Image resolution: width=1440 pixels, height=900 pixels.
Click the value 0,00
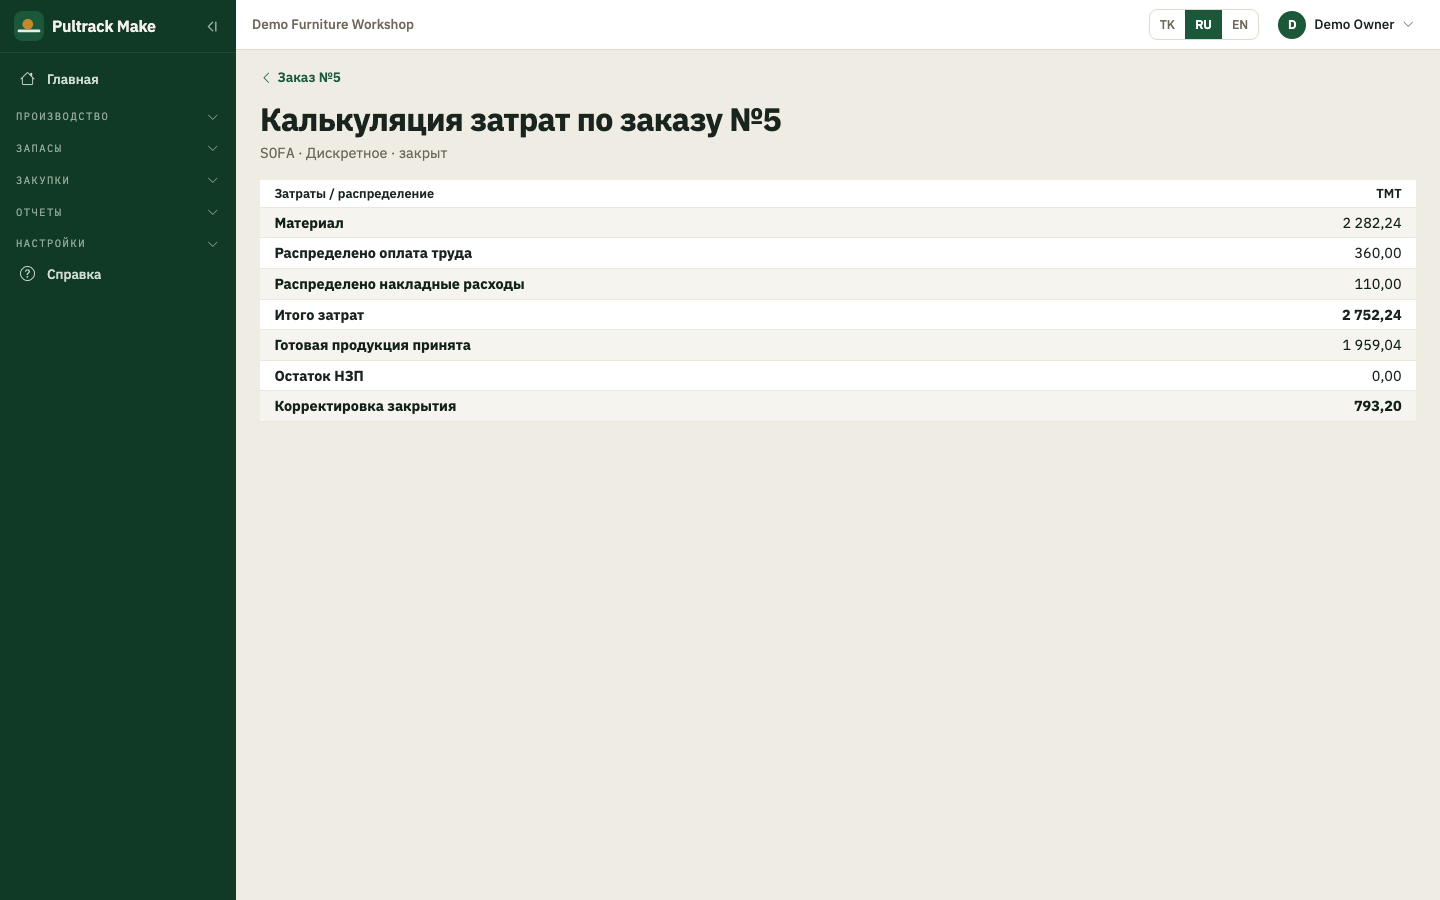[1386, 376]
